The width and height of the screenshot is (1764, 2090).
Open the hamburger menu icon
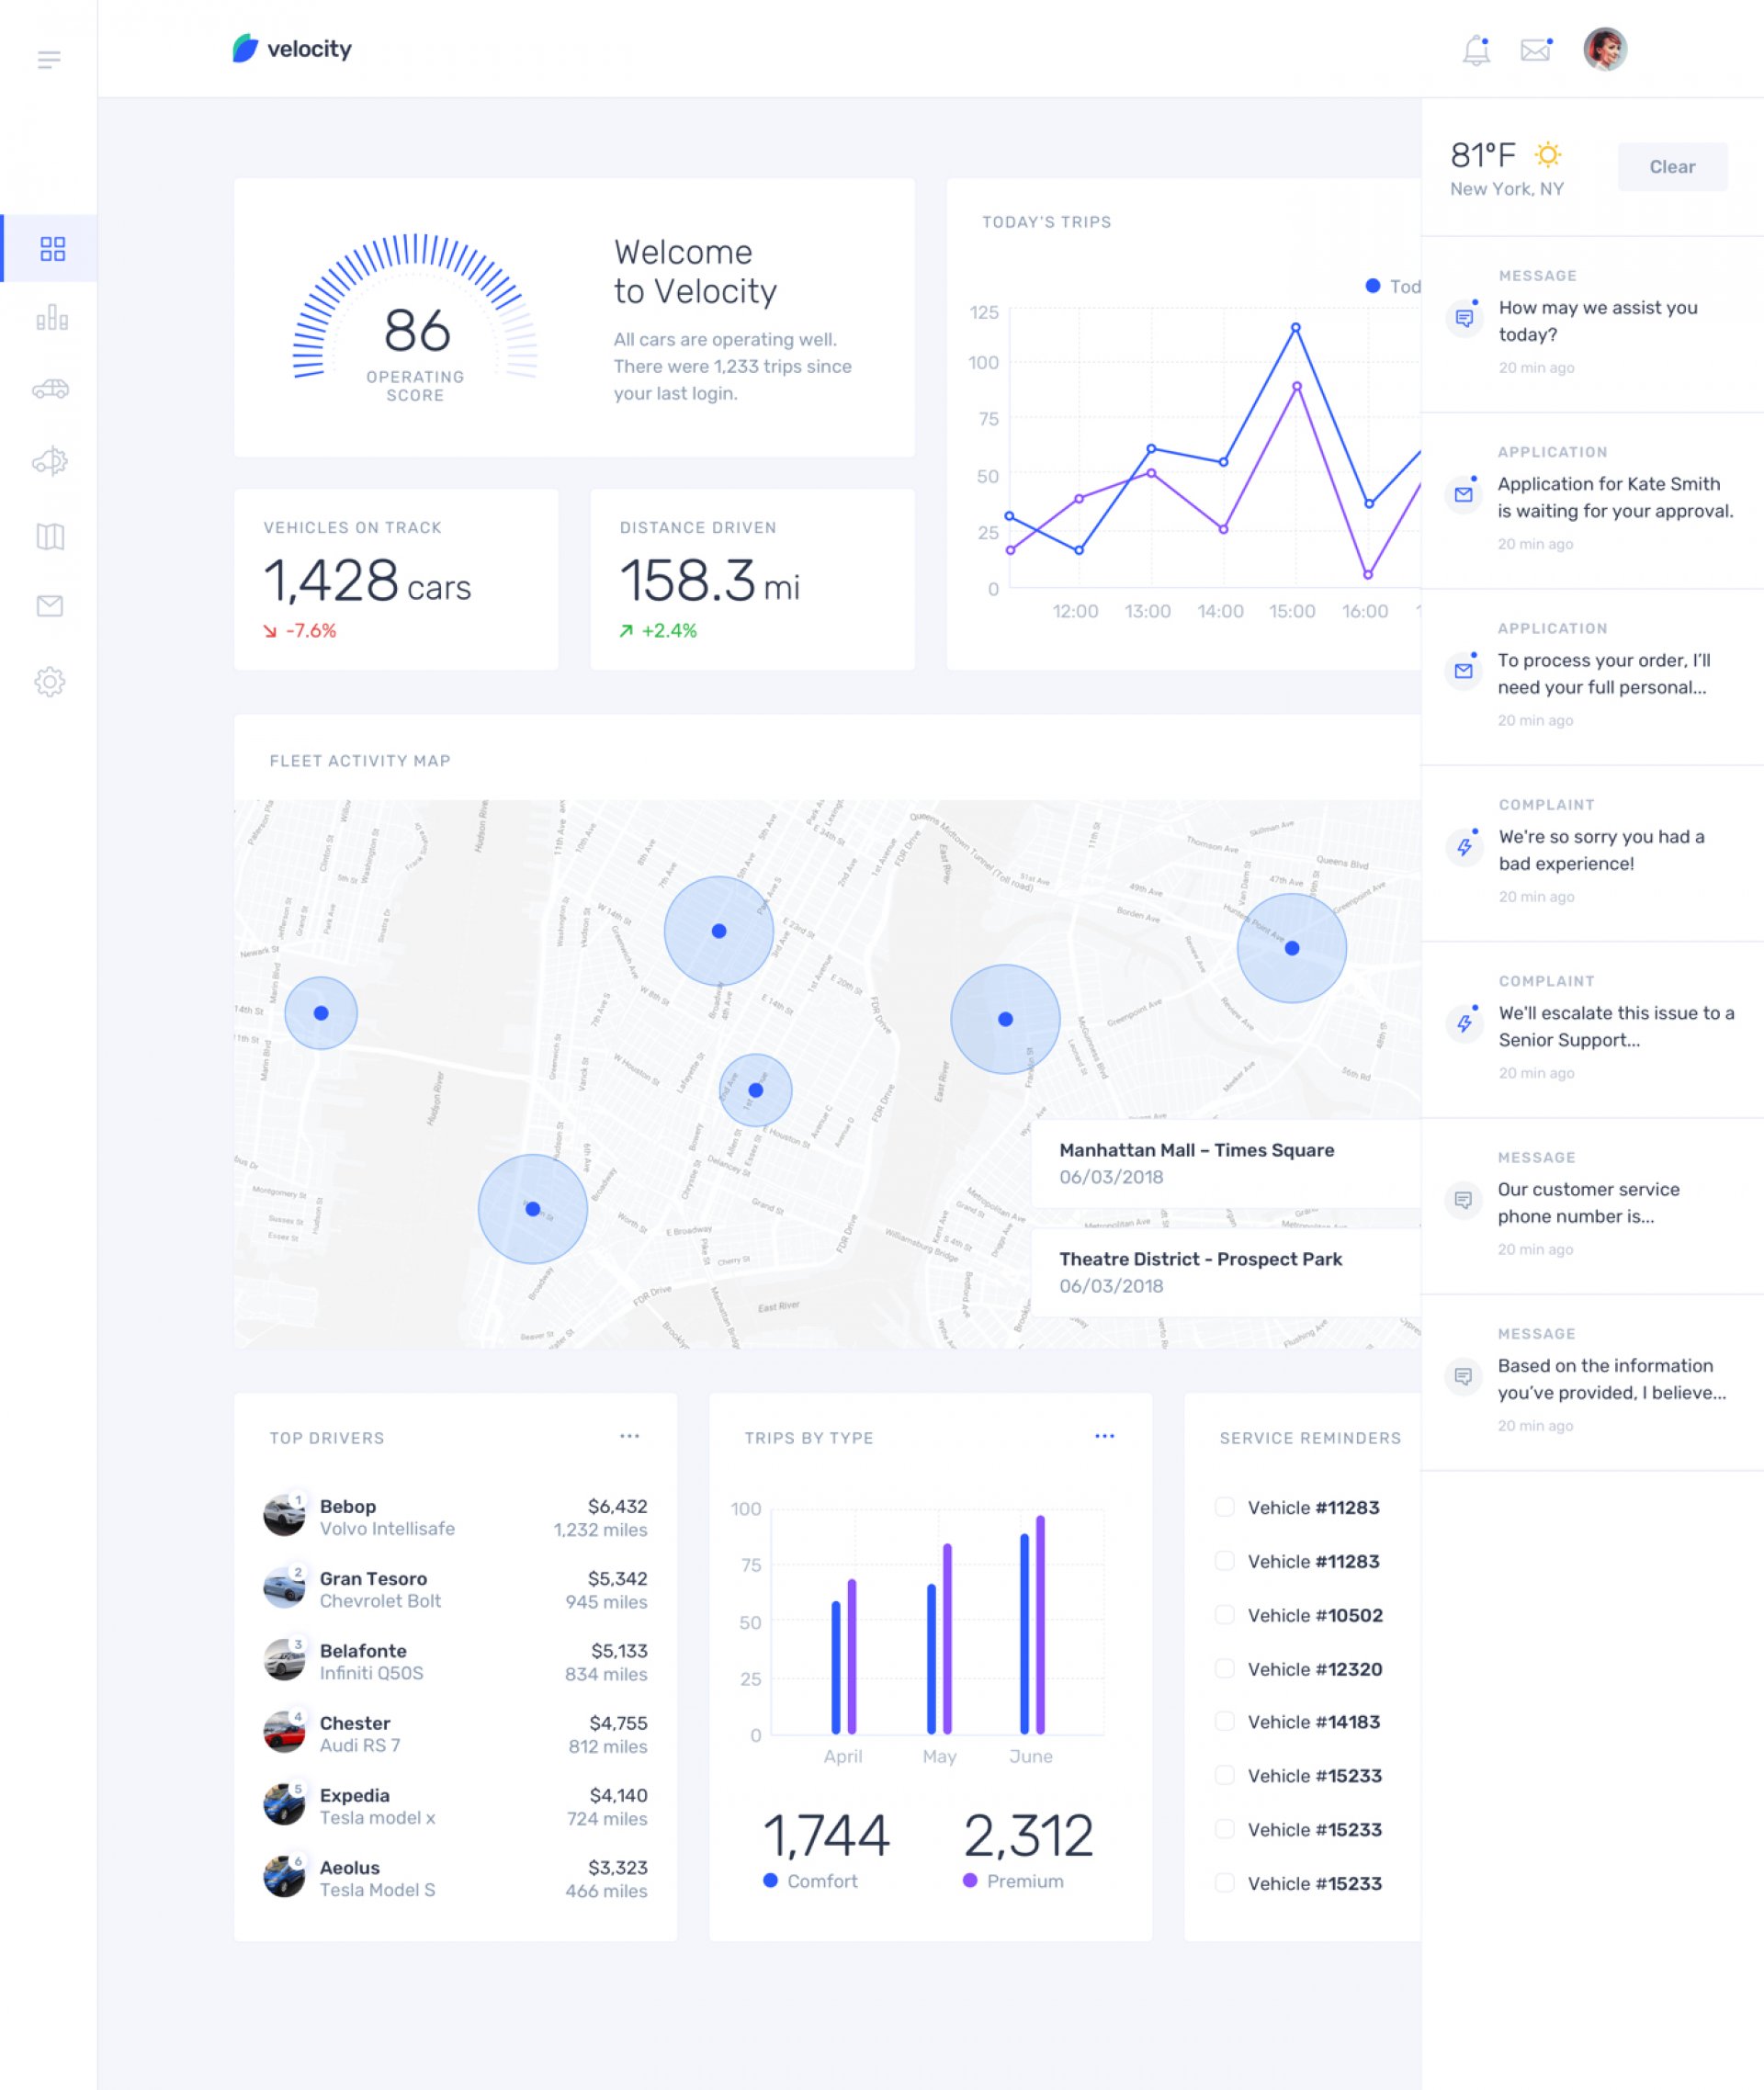click(x=49, y=60)
